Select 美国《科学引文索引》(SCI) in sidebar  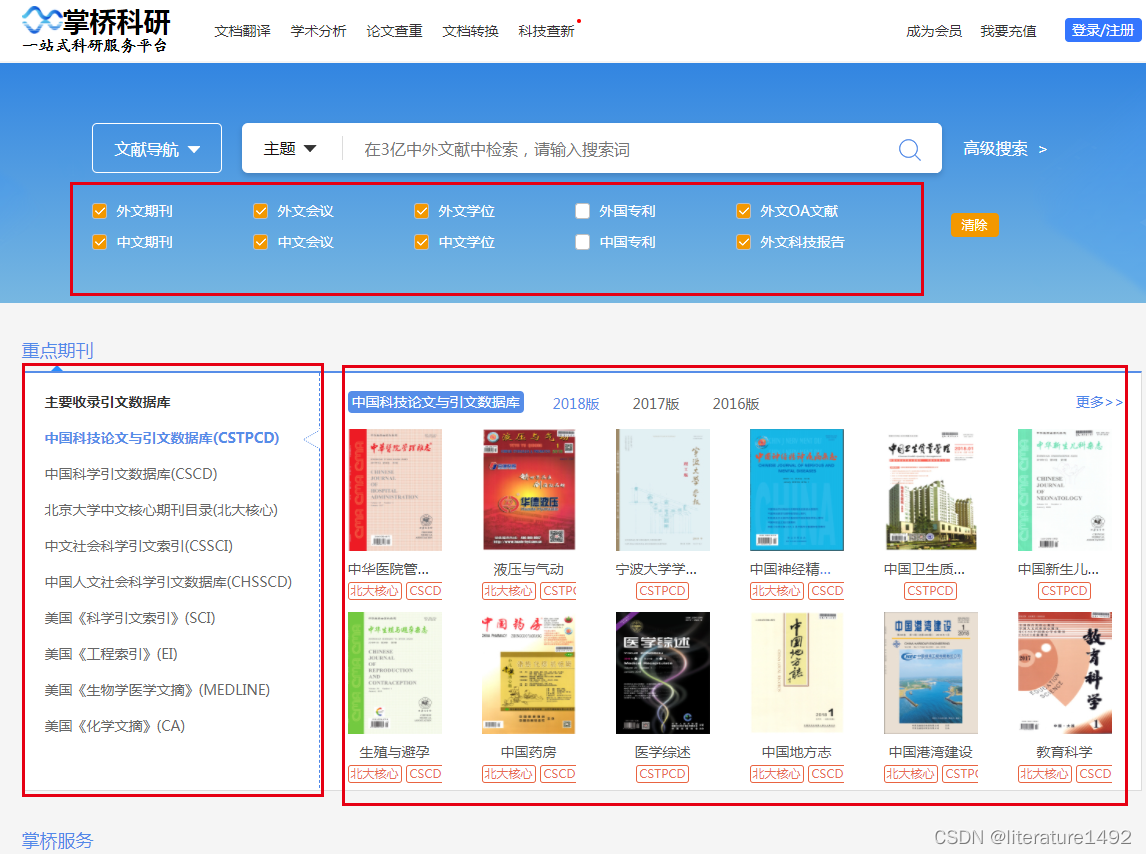pyautogui.click(x=130, y=618)
